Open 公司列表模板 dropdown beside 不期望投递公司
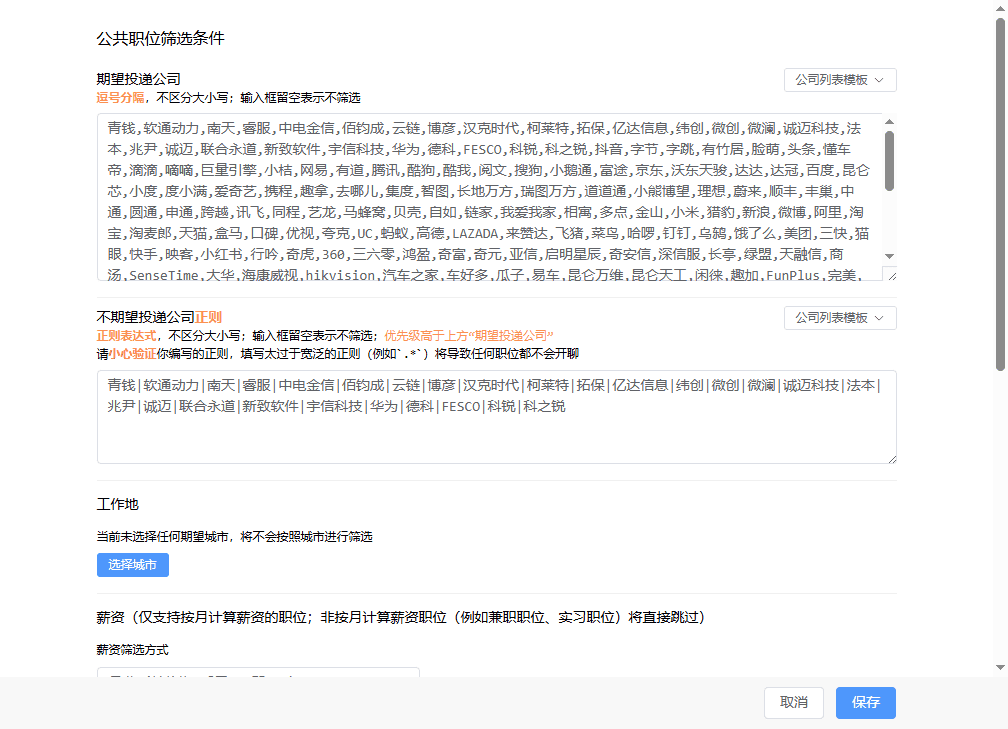 click(840, 317)
